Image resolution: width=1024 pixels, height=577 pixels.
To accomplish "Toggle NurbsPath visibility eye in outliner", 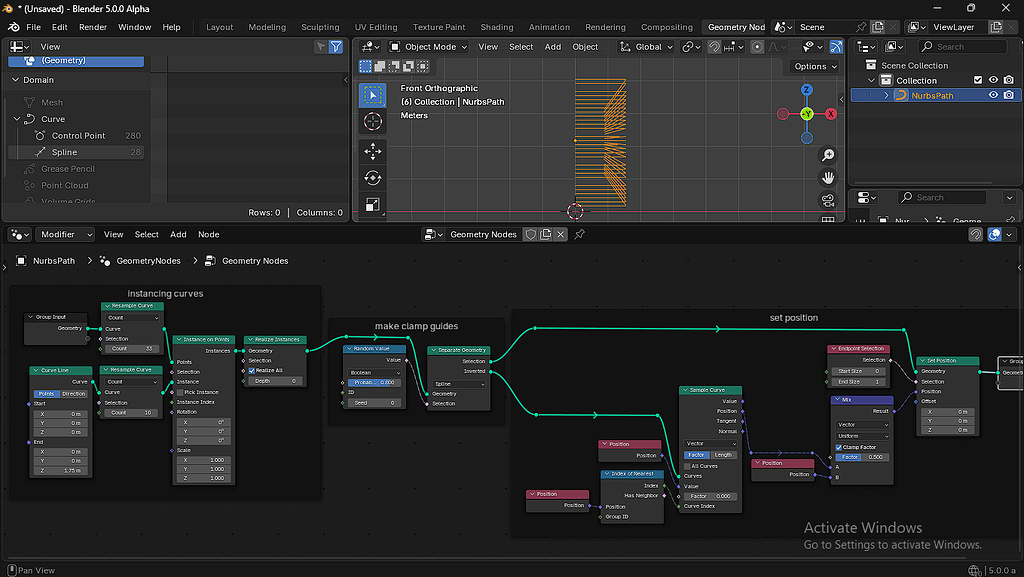I will click(993, 95).
